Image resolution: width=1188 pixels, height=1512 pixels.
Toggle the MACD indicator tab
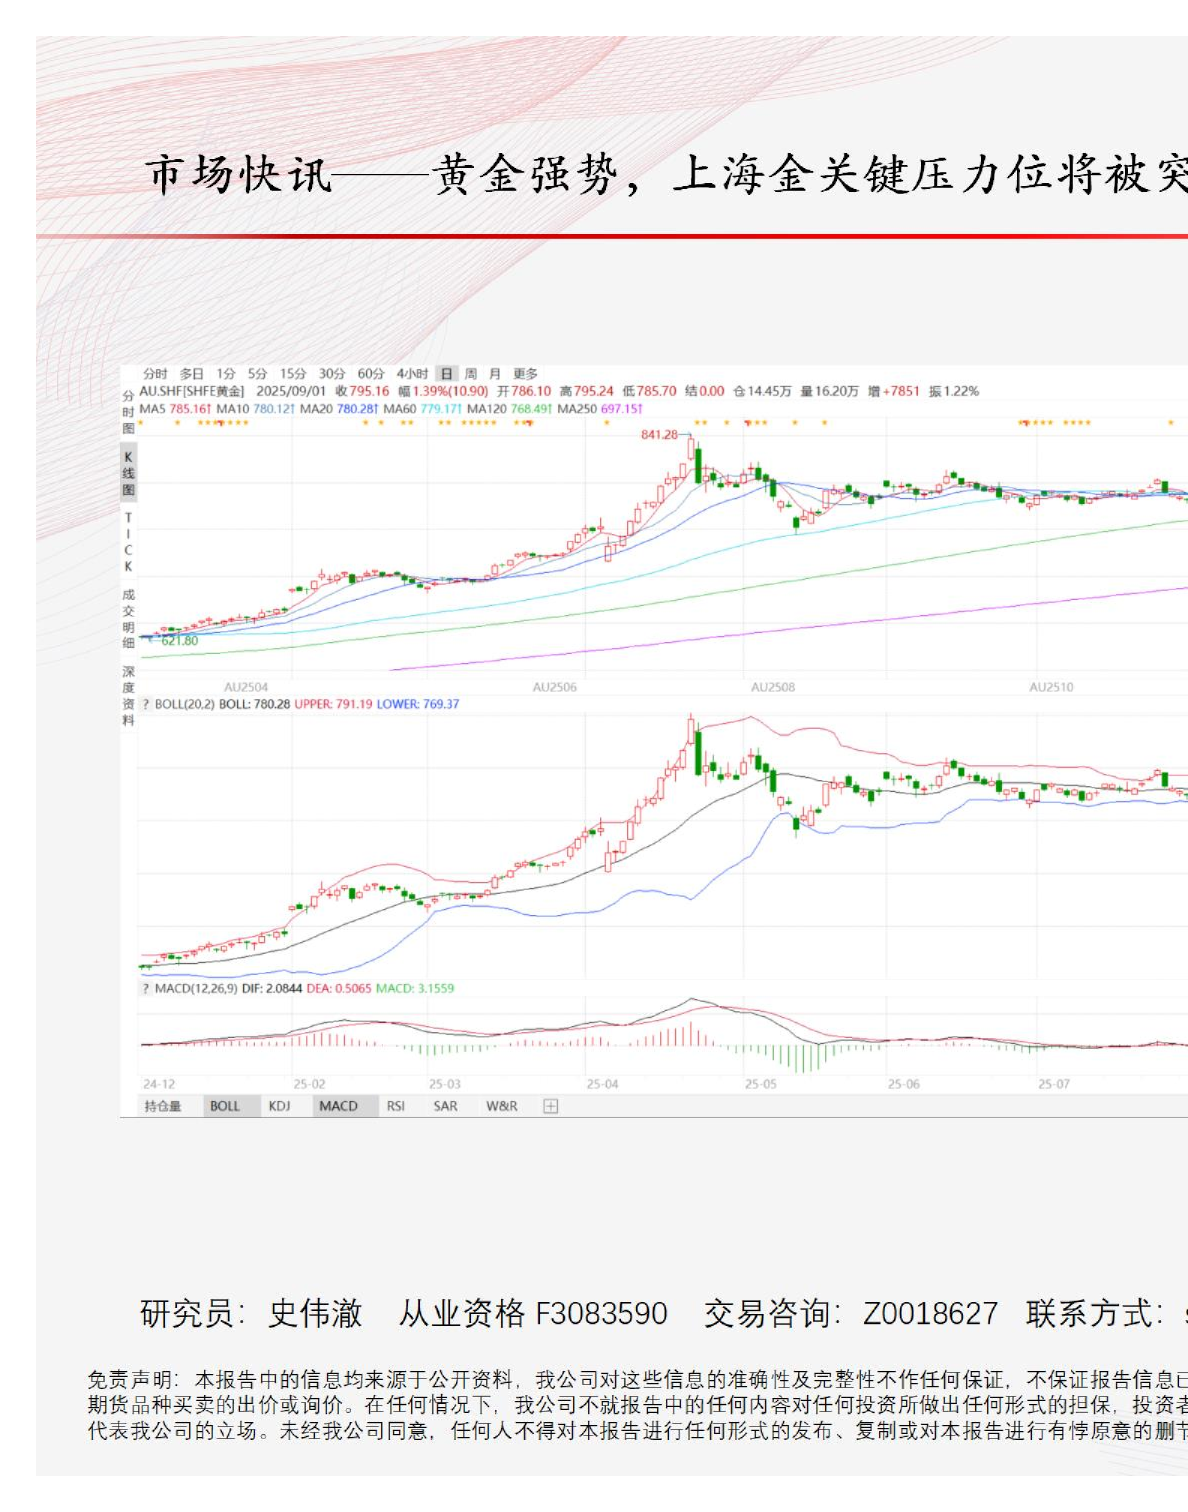coord(338,1106)
